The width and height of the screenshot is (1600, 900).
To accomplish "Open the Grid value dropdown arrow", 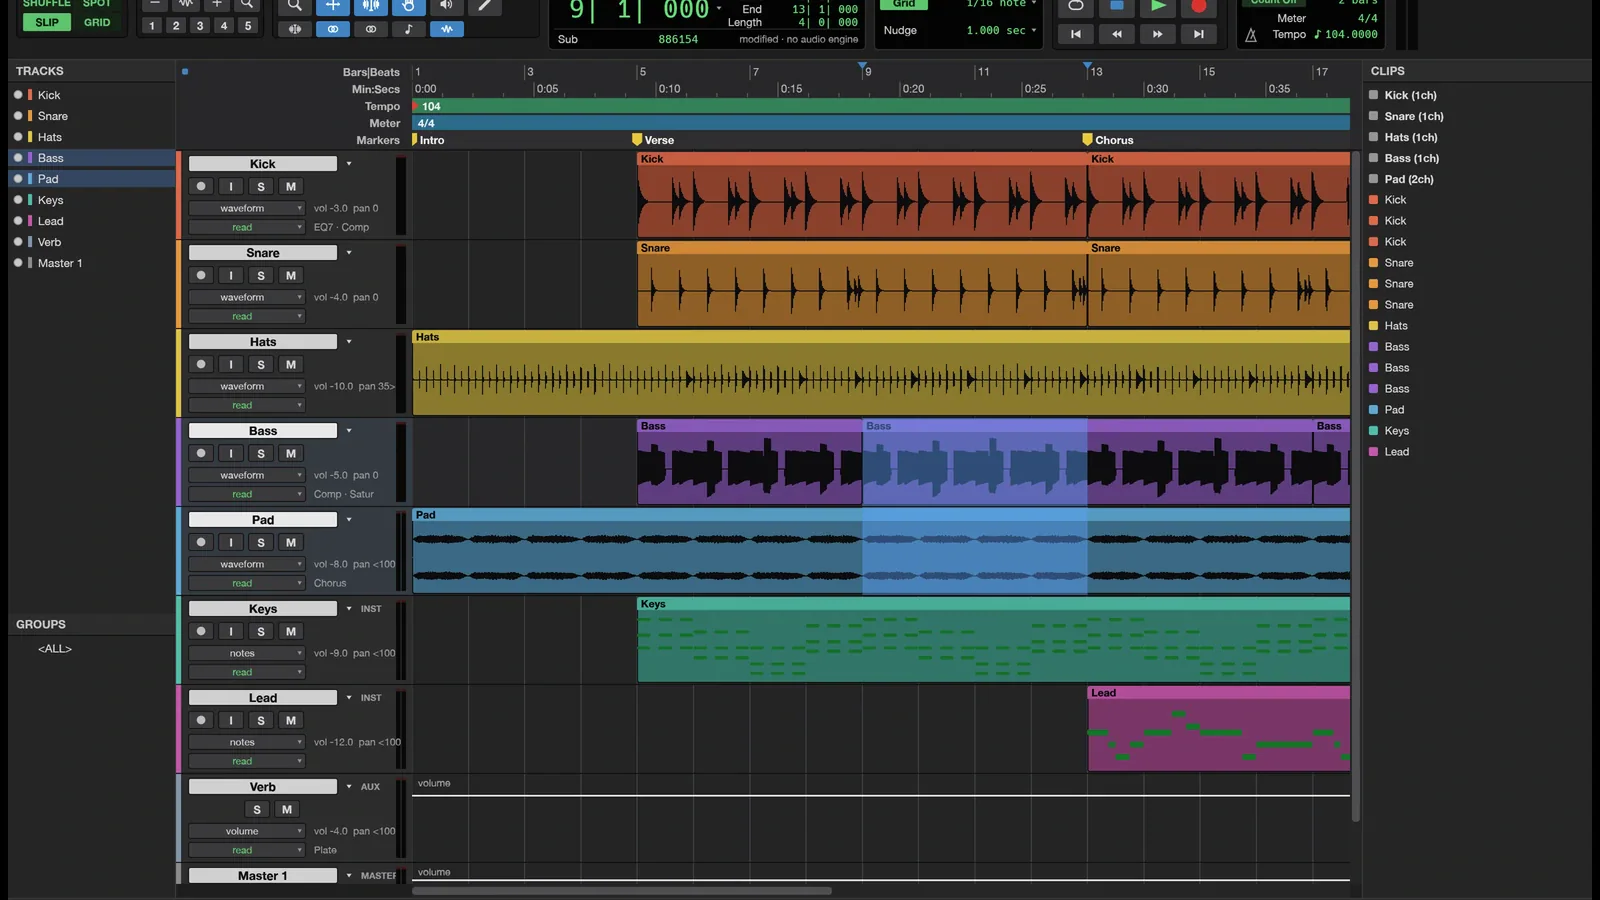I will coord(1034,4).
